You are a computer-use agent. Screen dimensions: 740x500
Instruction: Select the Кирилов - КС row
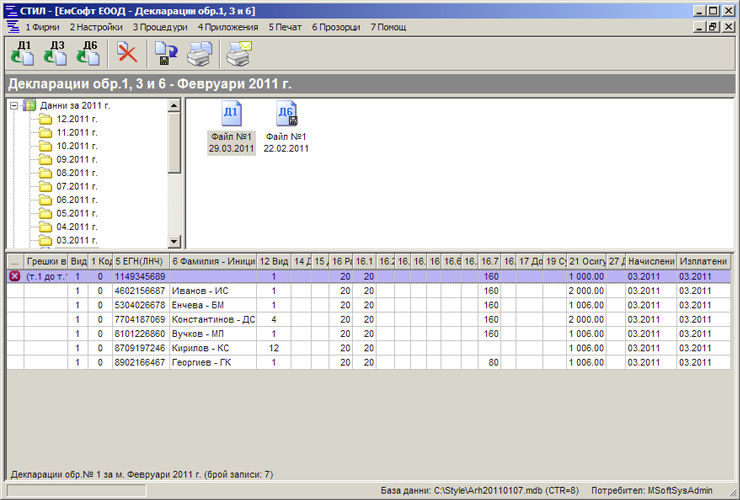[x=369, y=348]
